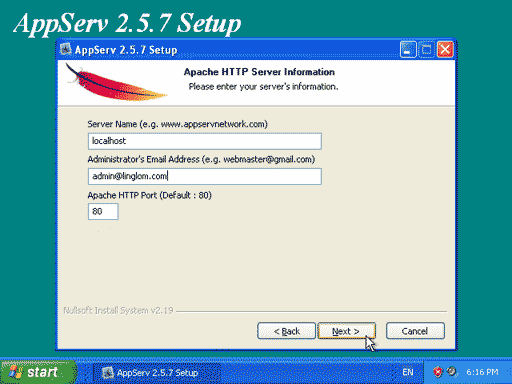Minimize the AppServ 2.5.7 Setup window

coord(408,50)
